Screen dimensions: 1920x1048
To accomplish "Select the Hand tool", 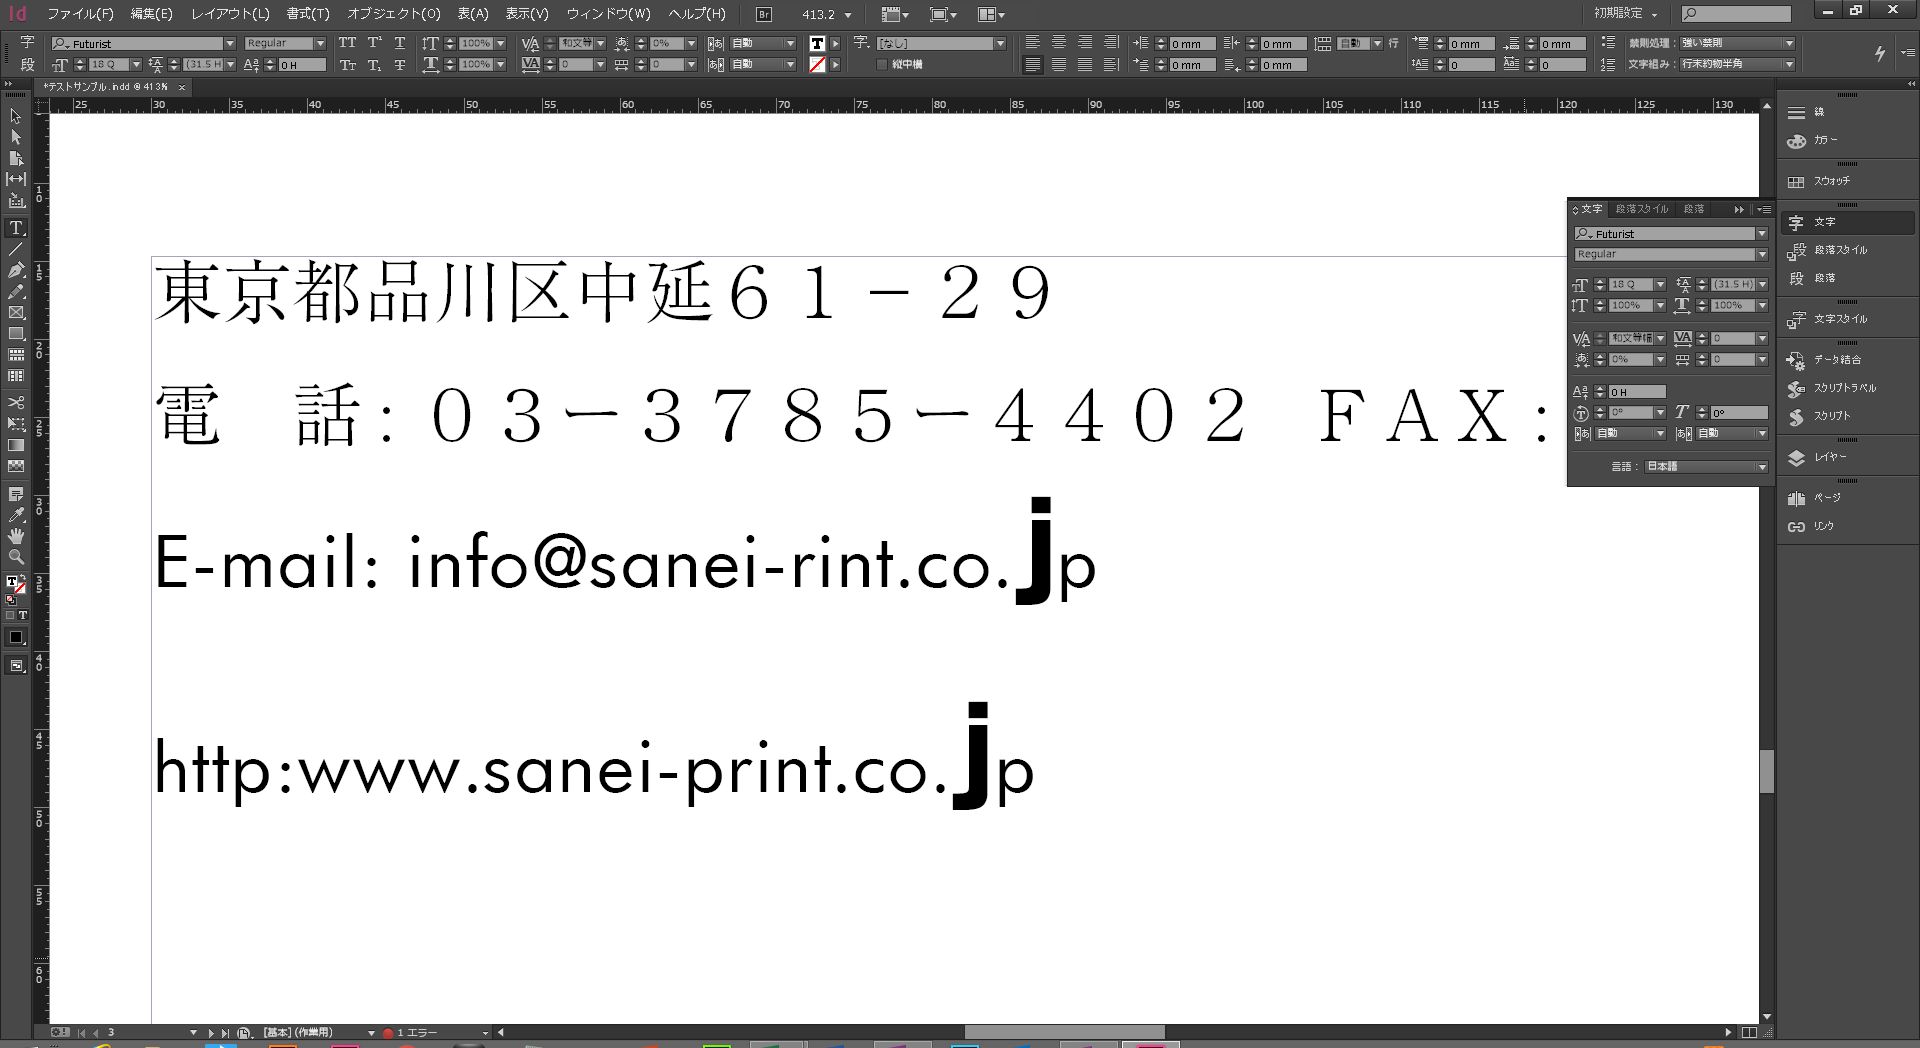I will tap(16, 536).
